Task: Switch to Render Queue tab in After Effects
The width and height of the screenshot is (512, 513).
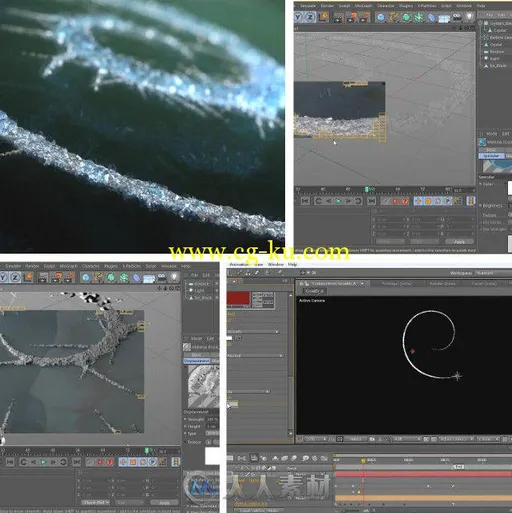Action: pyautogui.click(x=442, y=284)
